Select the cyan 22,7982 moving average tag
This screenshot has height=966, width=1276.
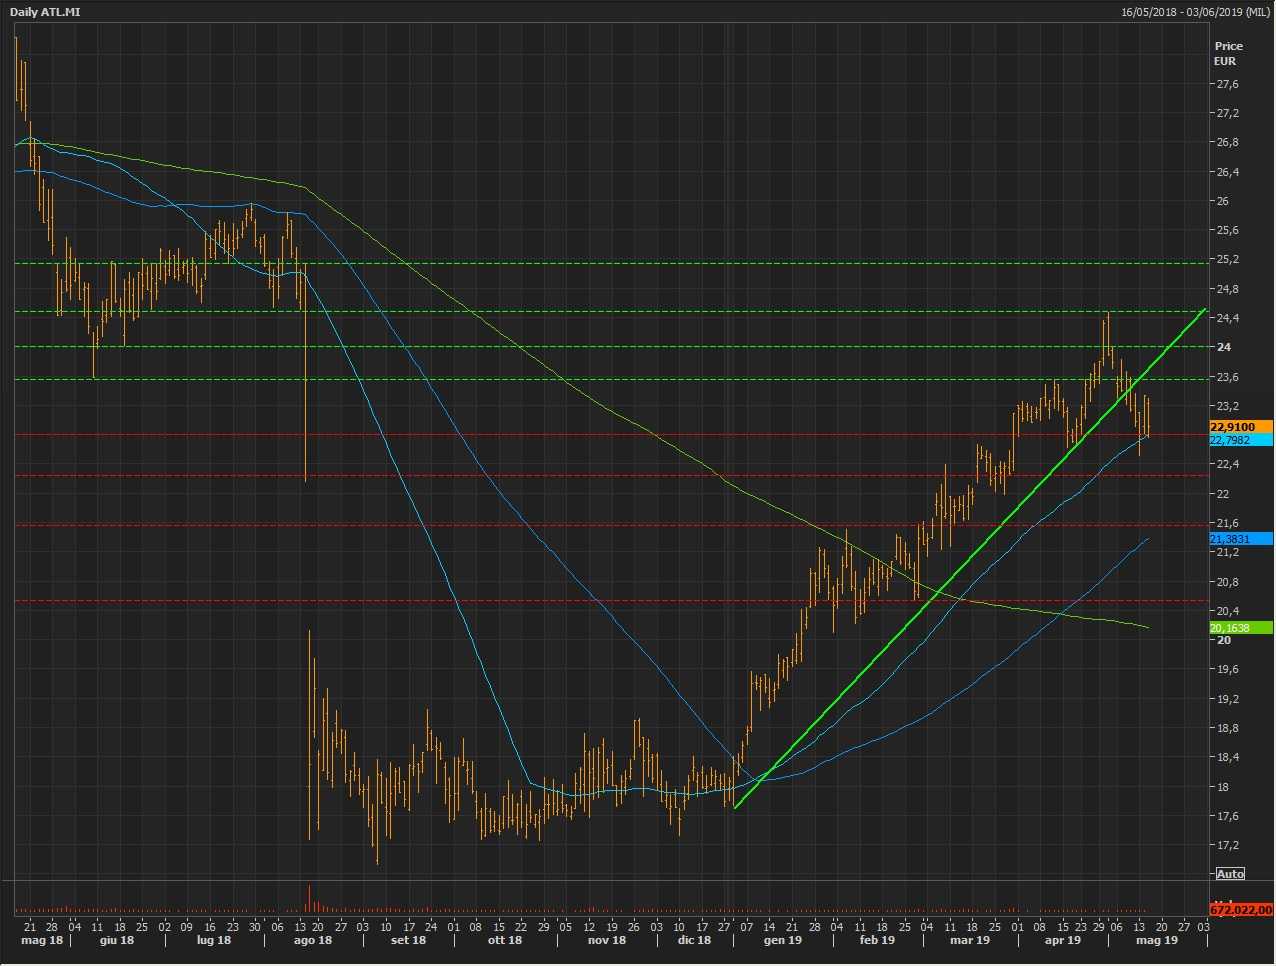coord(1240,440)
